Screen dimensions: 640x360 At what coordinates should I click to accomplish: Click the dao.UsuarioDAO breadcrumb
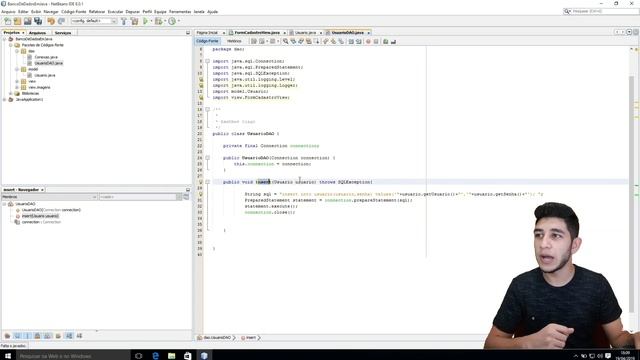click(x=217, y=338)
